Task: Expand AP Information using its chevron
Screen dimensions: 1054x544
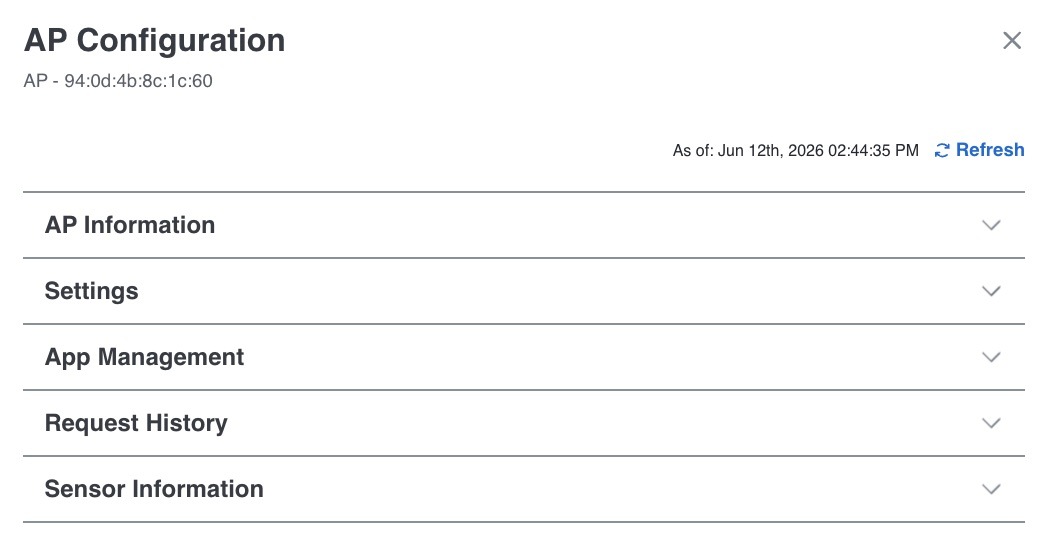Action: tap(991, 225)
